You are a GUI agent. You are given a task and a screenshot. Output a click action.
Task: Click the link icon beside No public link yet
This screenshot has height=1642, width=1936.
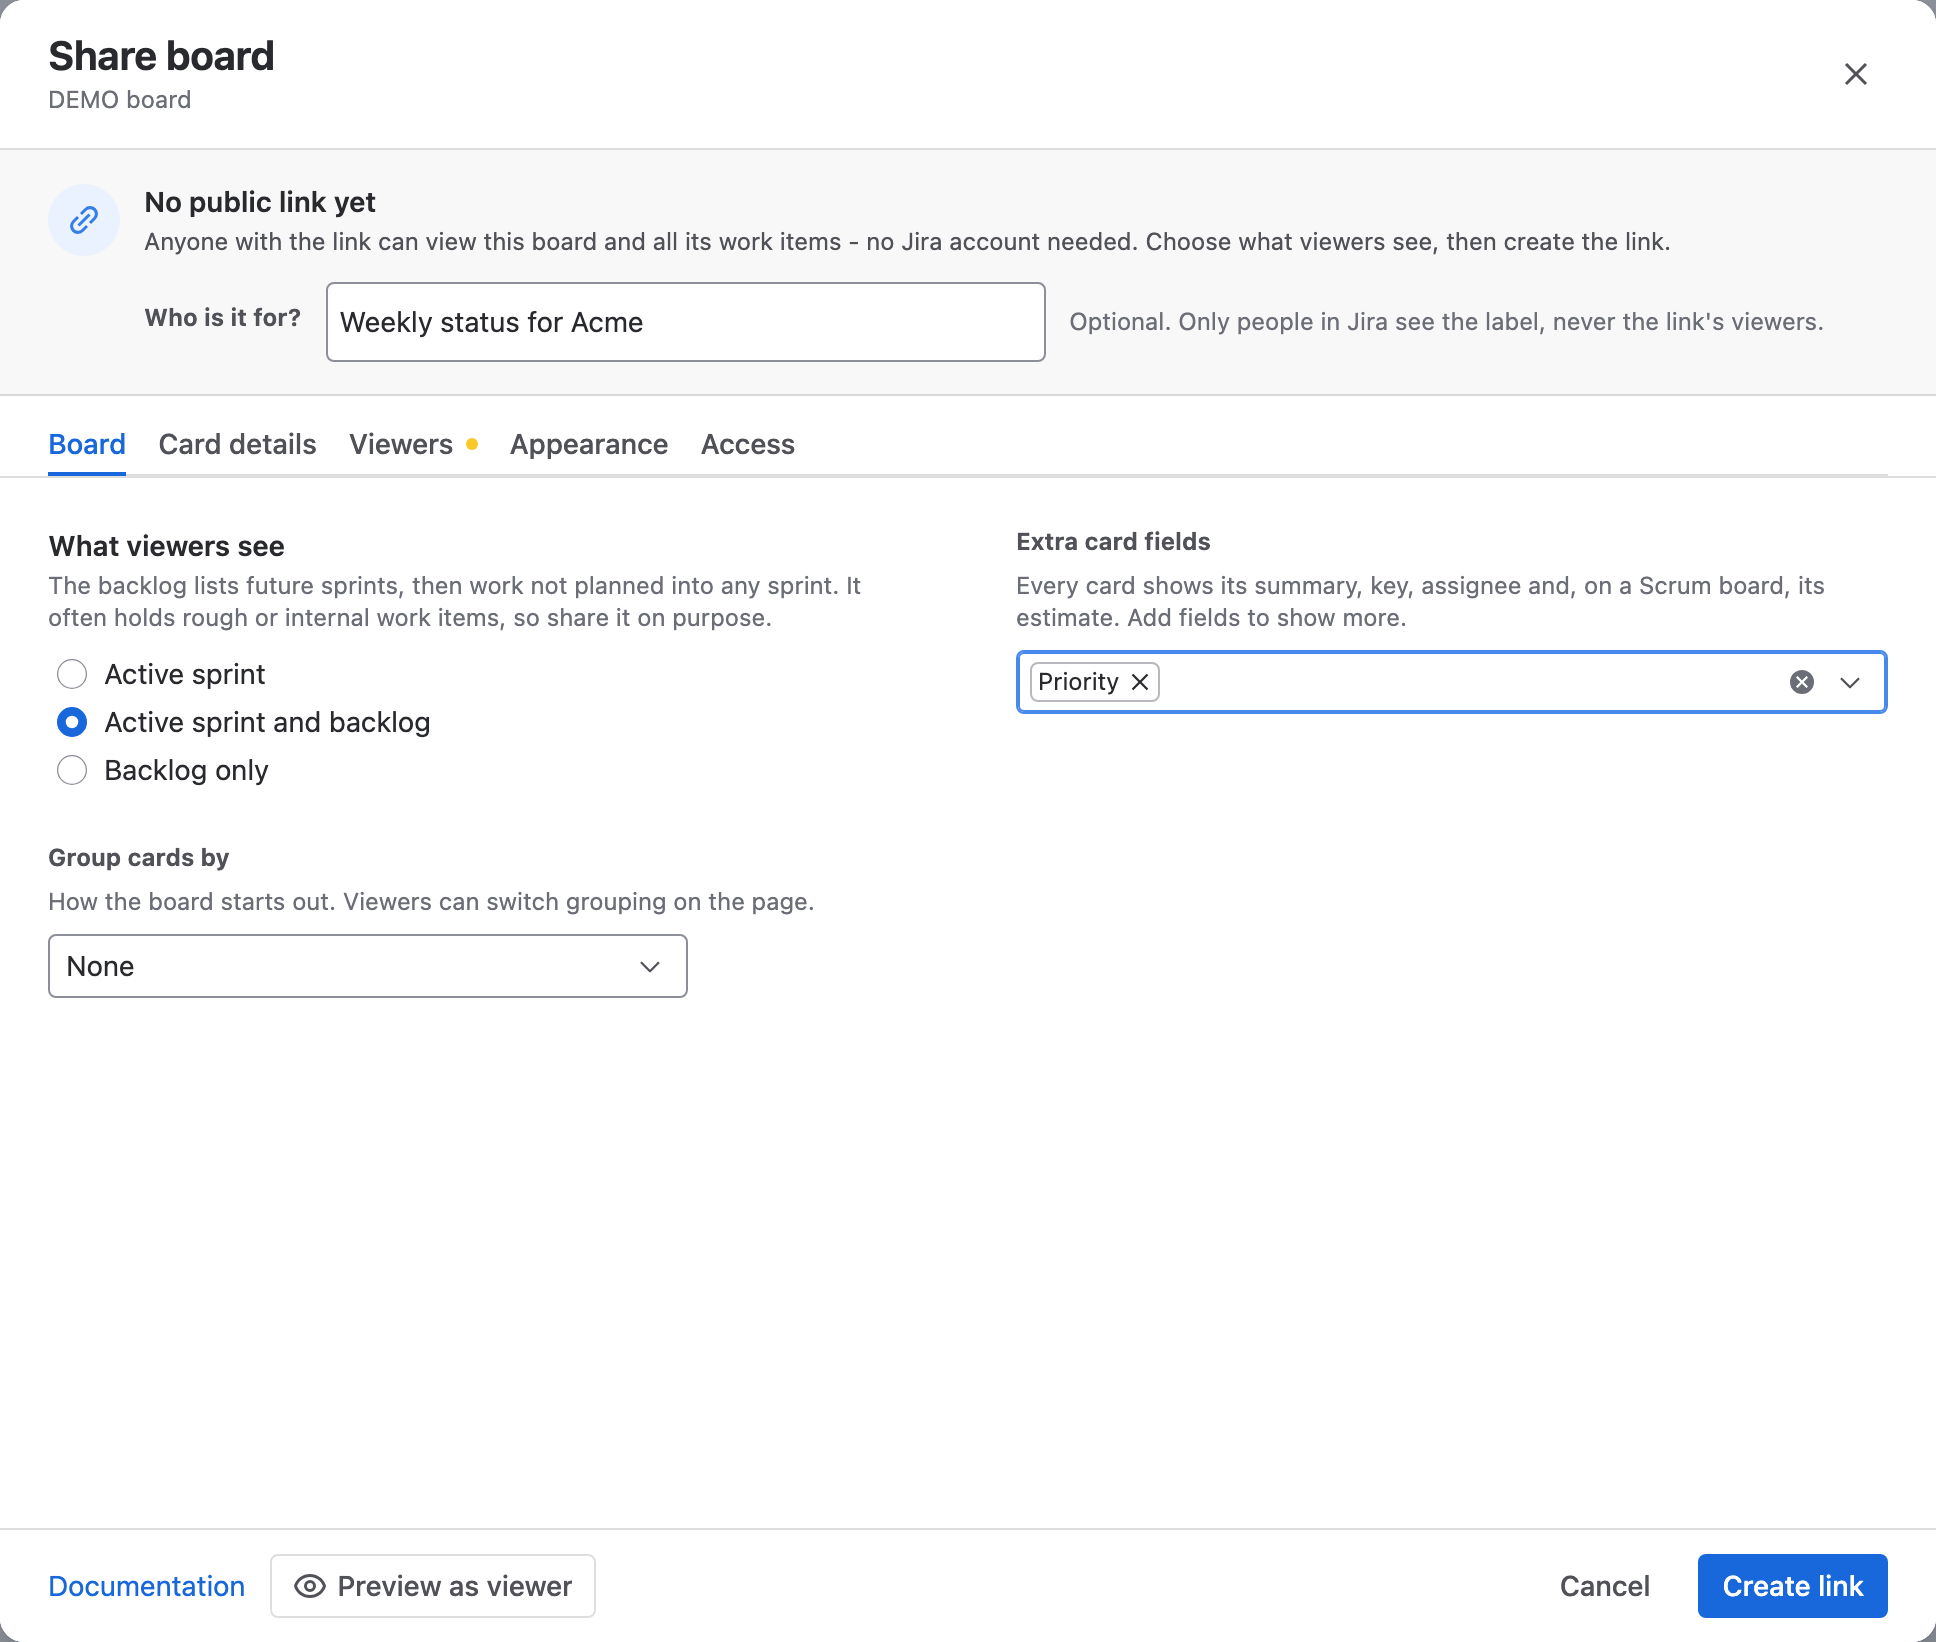pyautogui.click(x=84, y=220)
